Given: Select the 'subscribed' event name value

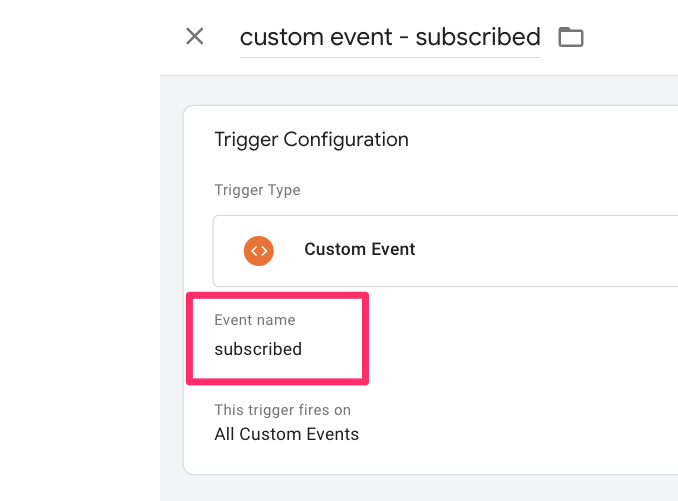Looking at the screenshot, I should [x=258, y=349].
